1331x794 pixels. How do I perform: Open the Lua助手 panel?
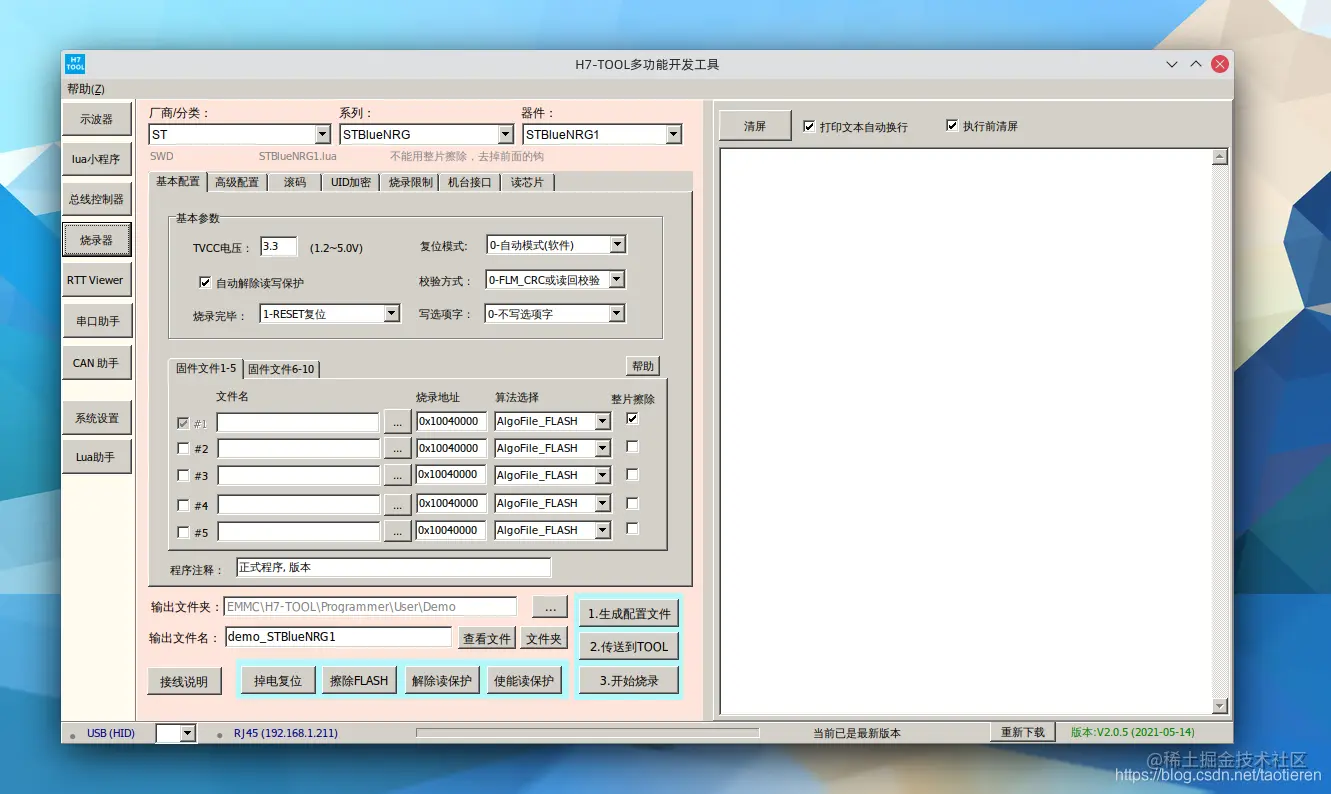(x=97, y=457)
